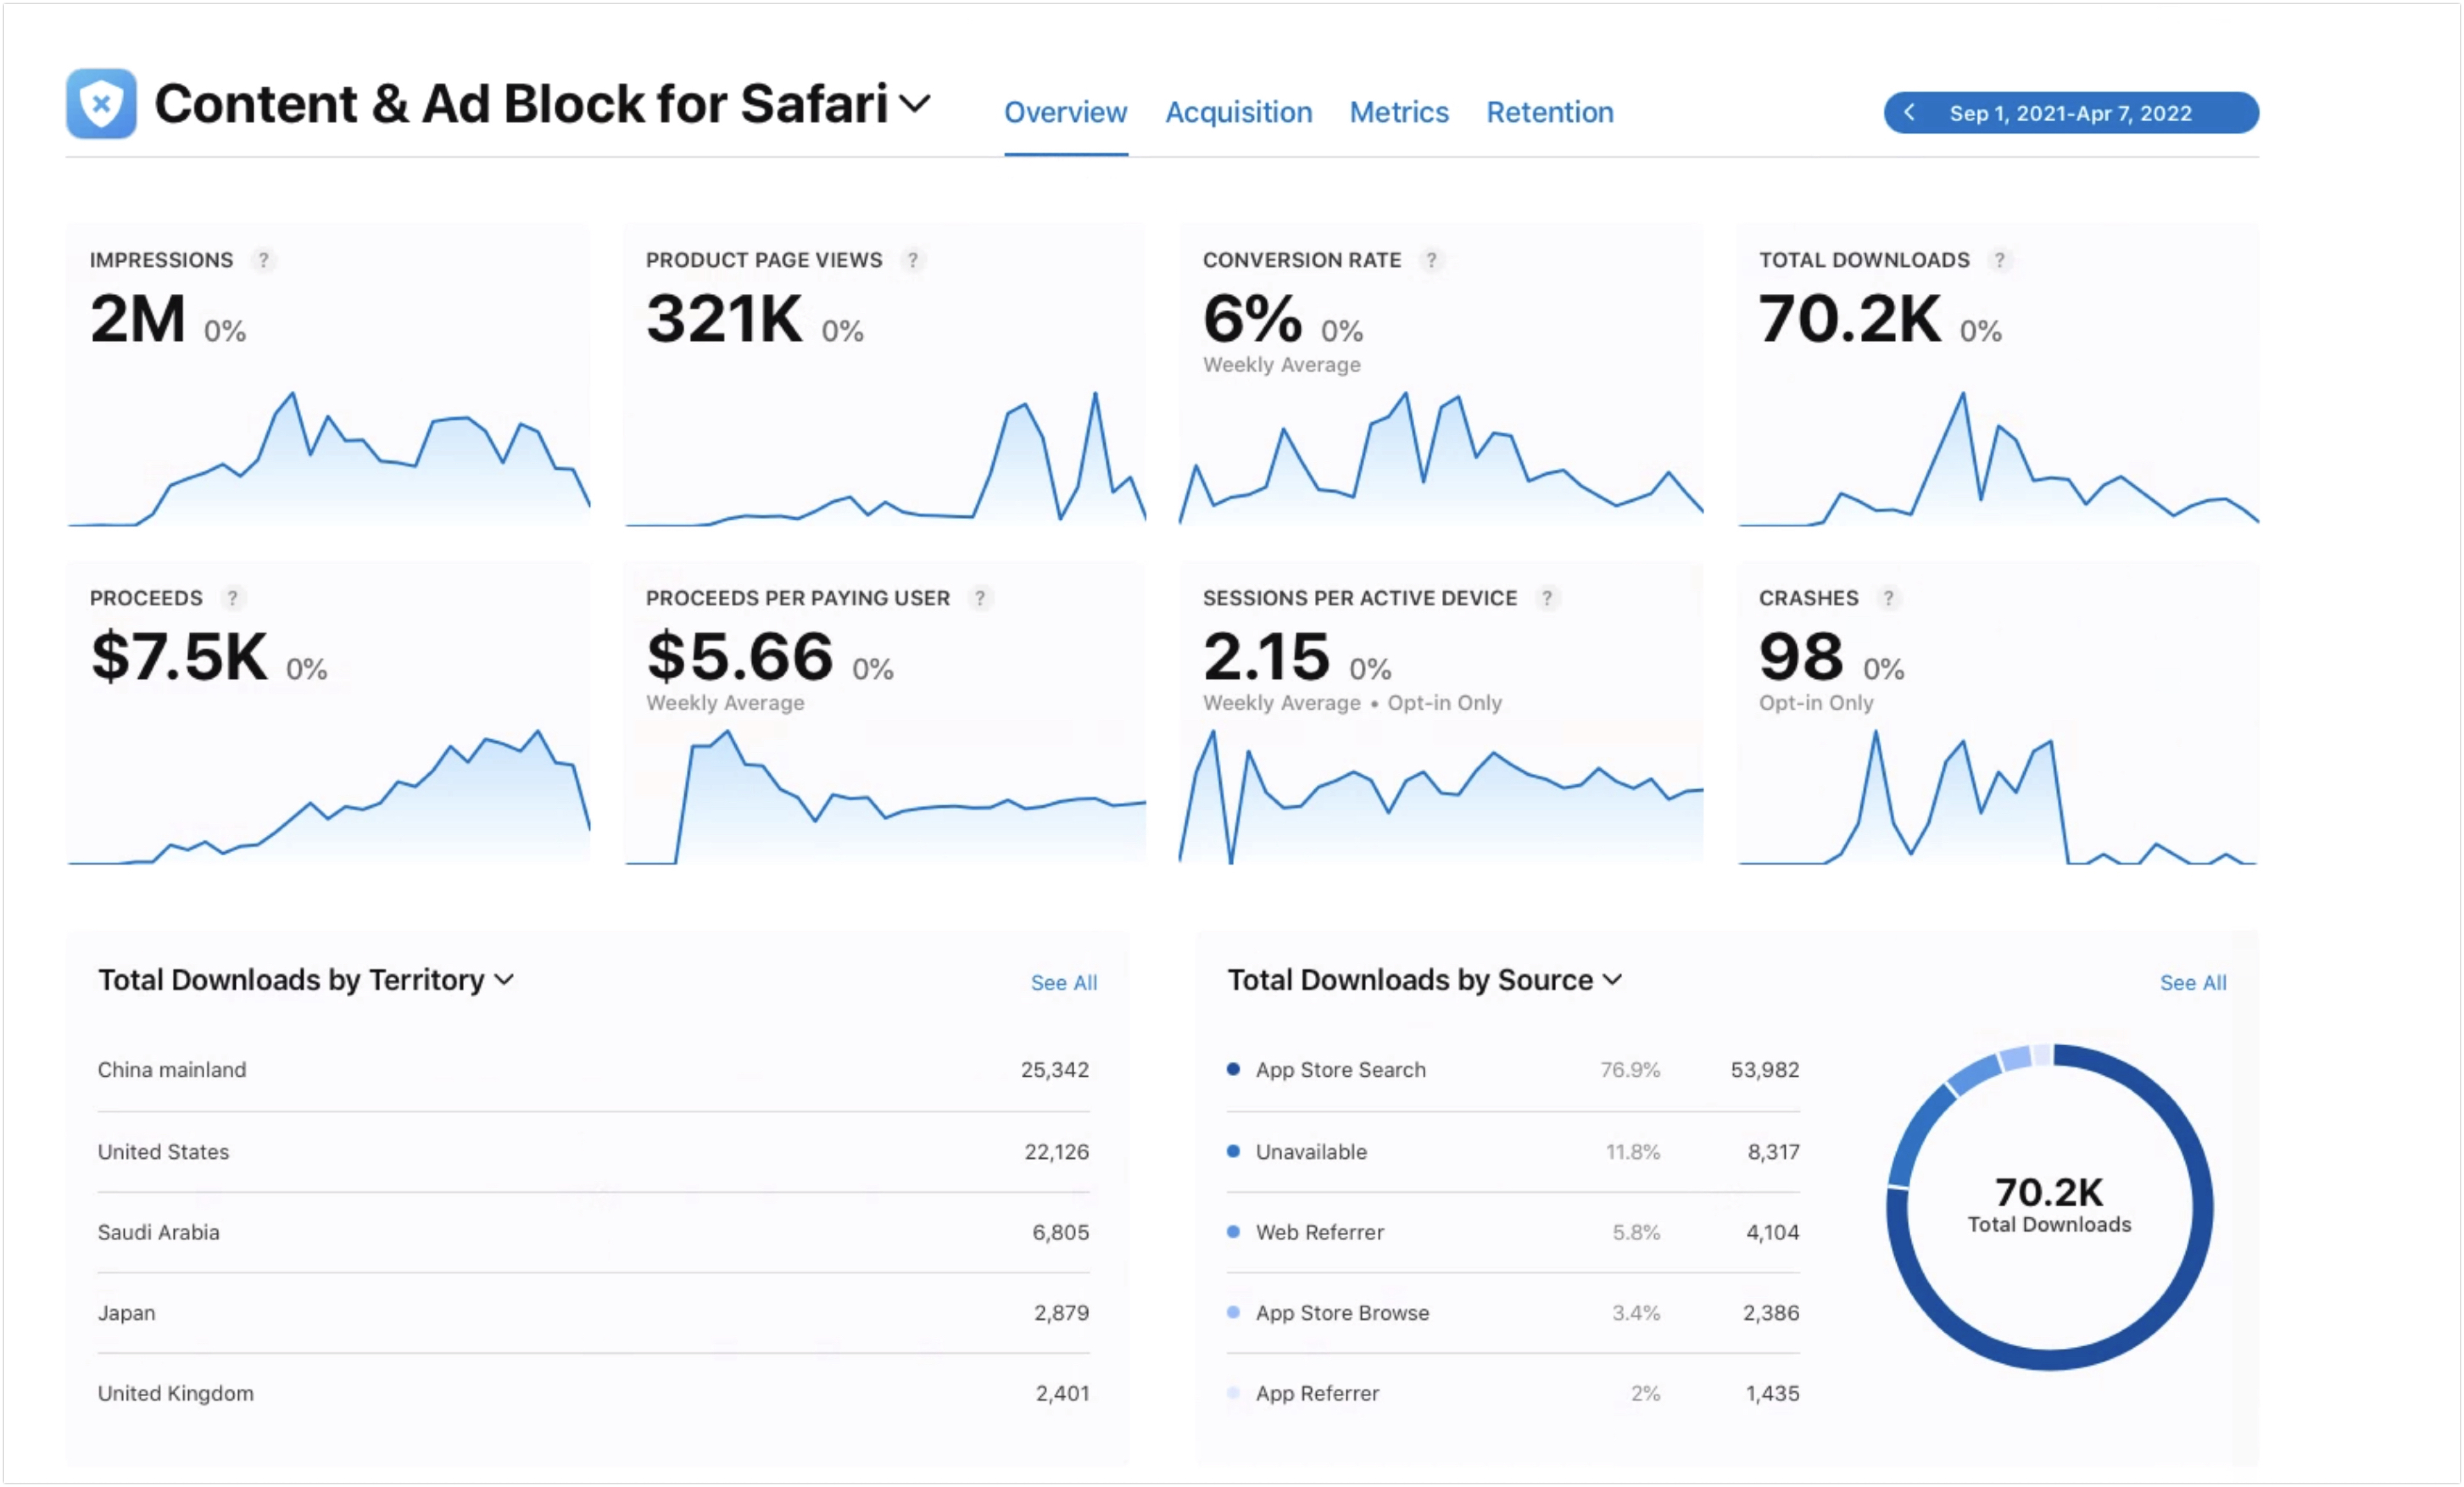
Task: Click the Sep 1, 2021-Apr 7, 2022 date range
Action: [x=2070, y=113]
